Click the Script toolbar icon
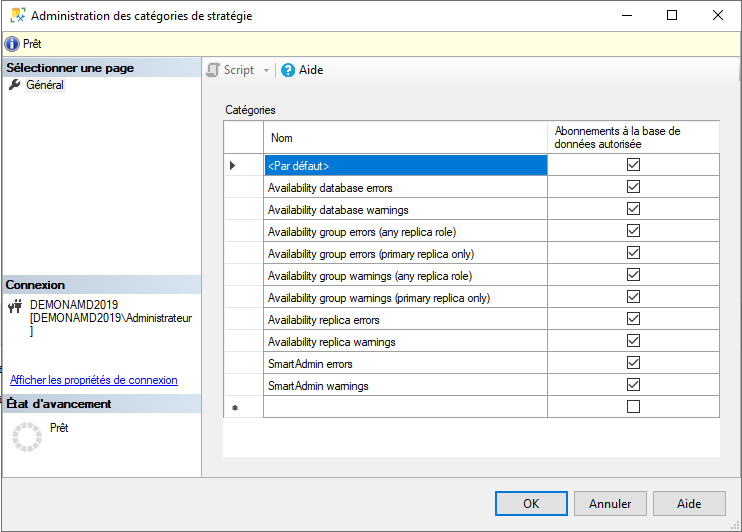Screen dimensions: 742x532 click(213, 70)
